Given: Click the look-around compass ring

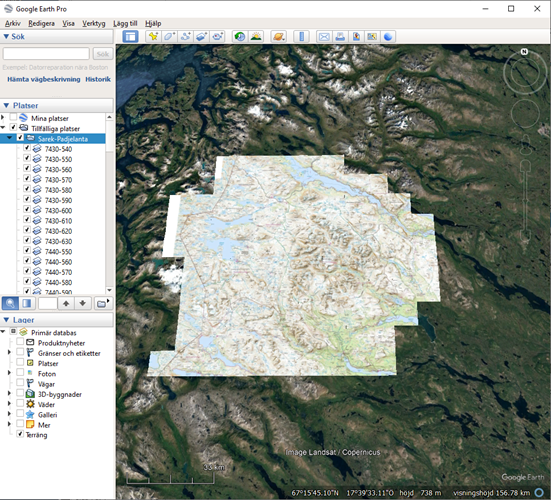Looking at the screenshot, I should (524, 72).
